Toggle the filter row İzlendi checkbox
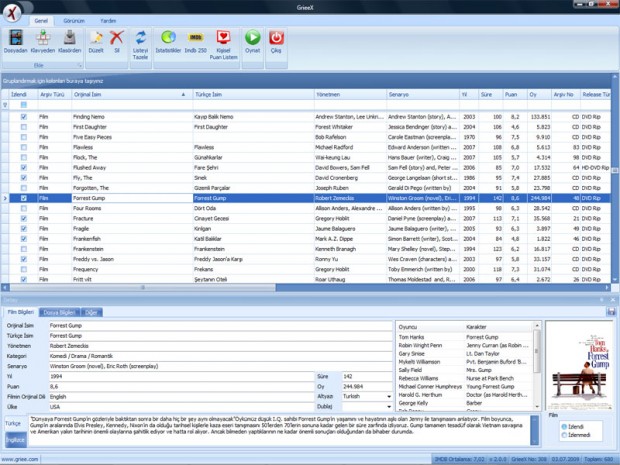Viewport: 620px width, 465px height. pos(24,105)
